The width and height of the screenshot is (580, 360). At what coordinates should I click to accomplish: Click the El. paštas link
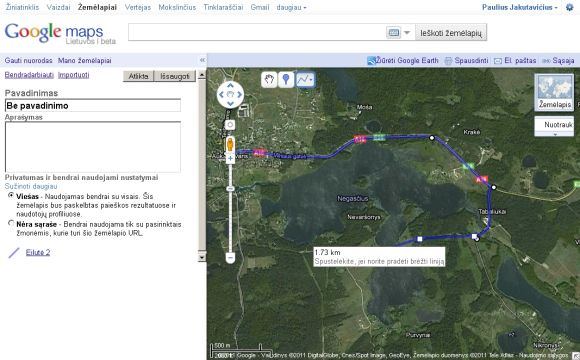[x=520, y=60]
